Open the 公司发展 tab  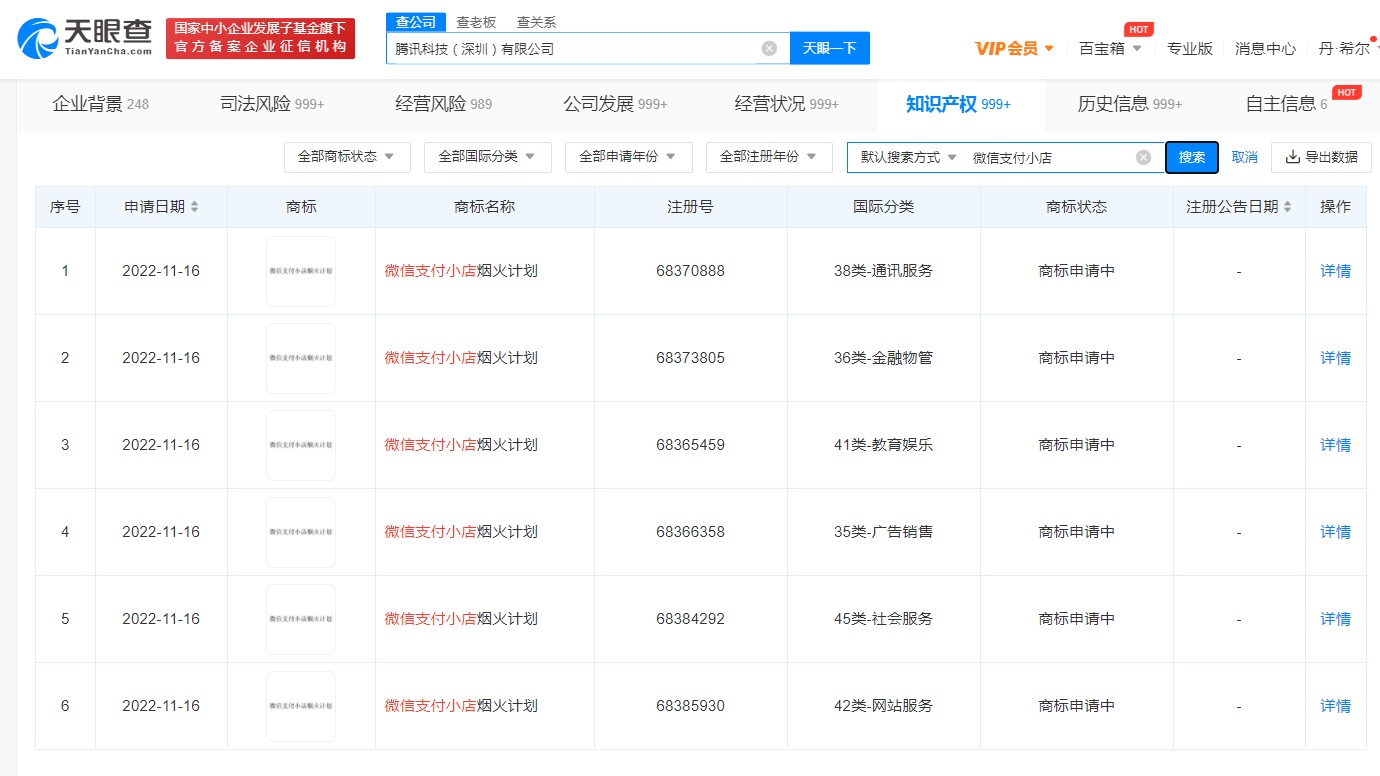615,104
